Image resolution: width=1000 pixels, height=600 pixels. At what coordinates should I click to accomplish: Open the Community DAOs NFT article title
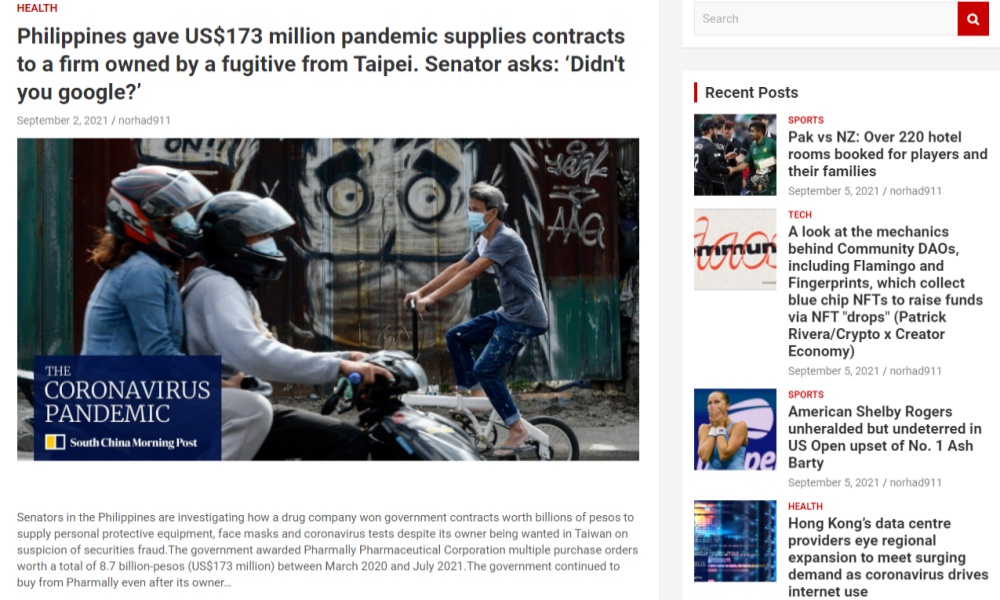coord(885,291)
